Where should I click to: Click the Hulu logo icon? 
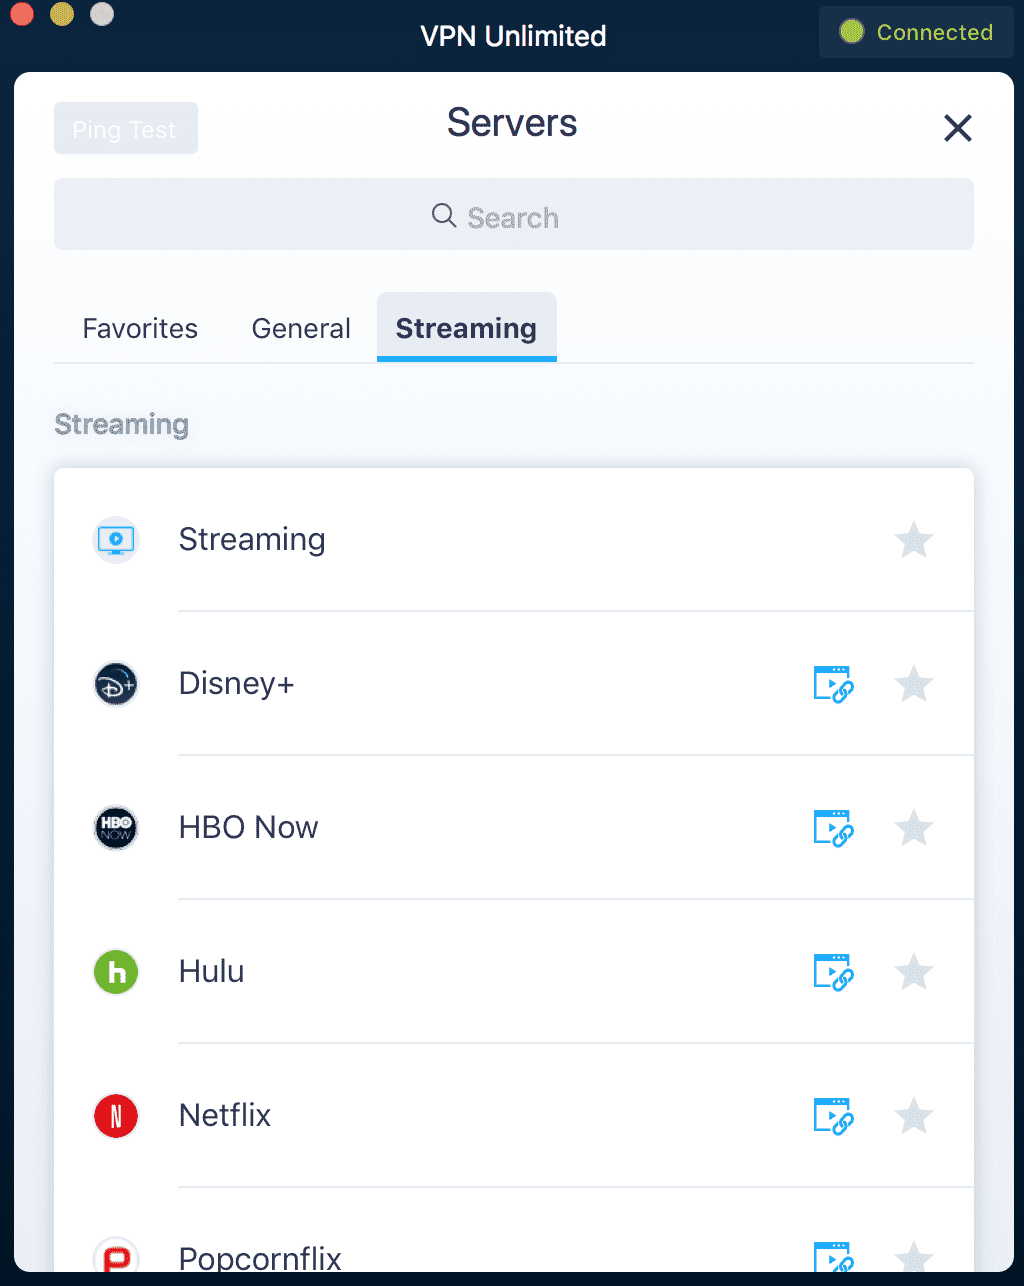116,972
